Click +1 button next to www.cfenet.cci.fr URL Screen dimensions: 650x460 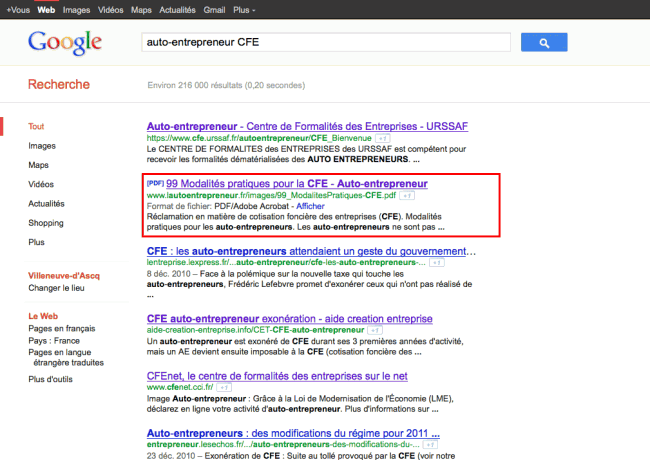tap(224, 387)
